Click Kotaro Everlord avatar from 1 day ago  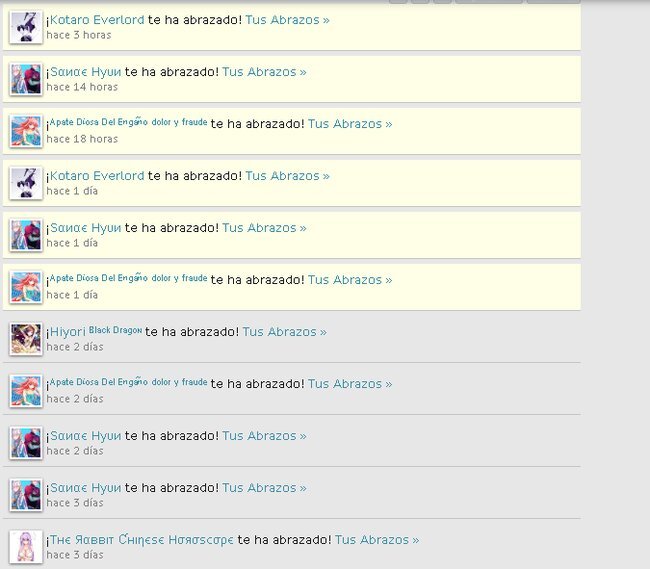pos(26,183)
